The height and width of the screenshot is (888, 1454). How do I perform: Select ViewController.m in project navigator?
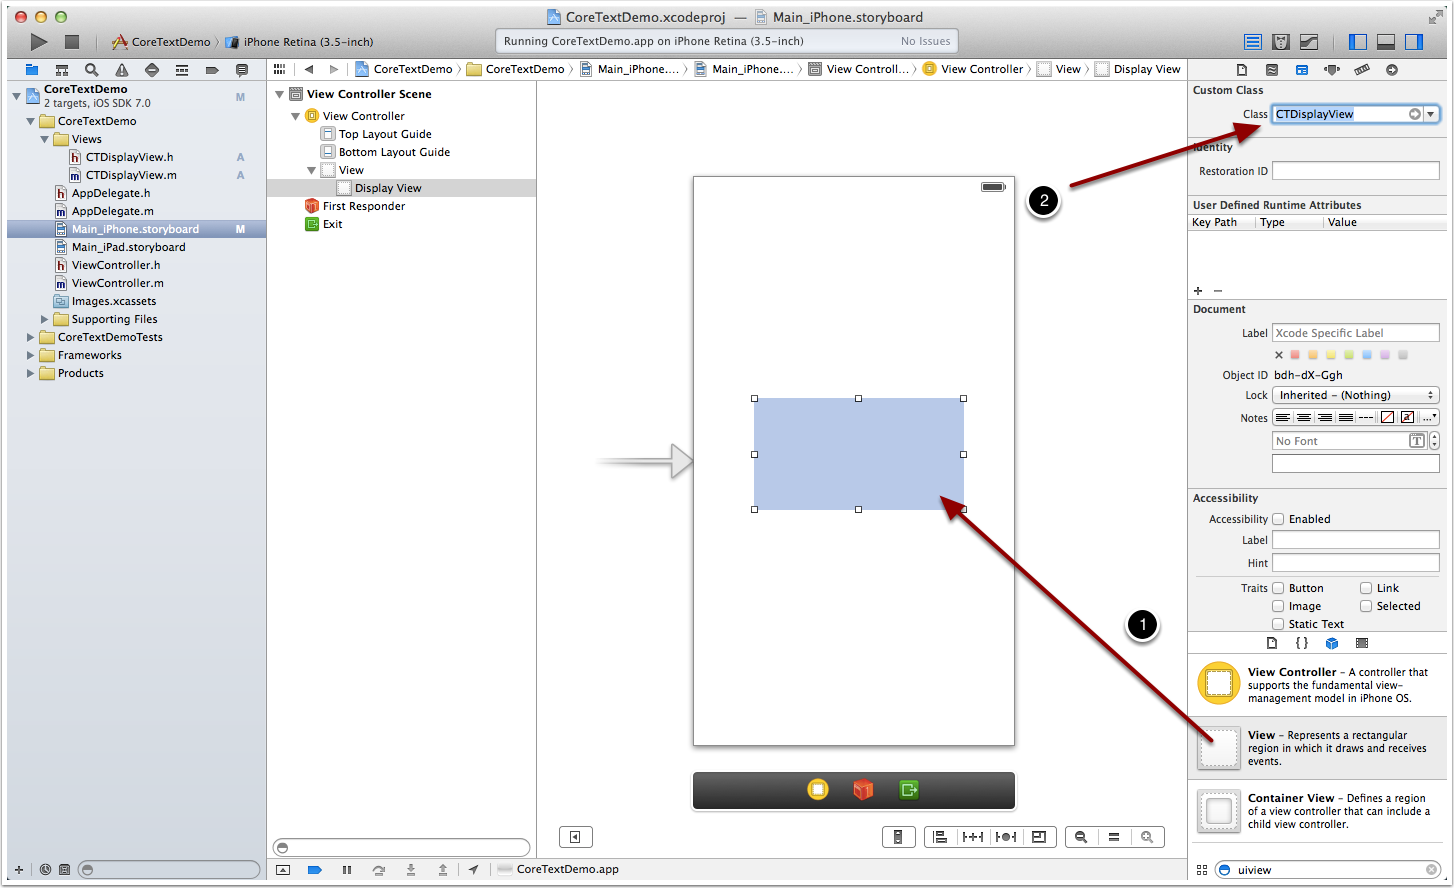tap(117, 283)
